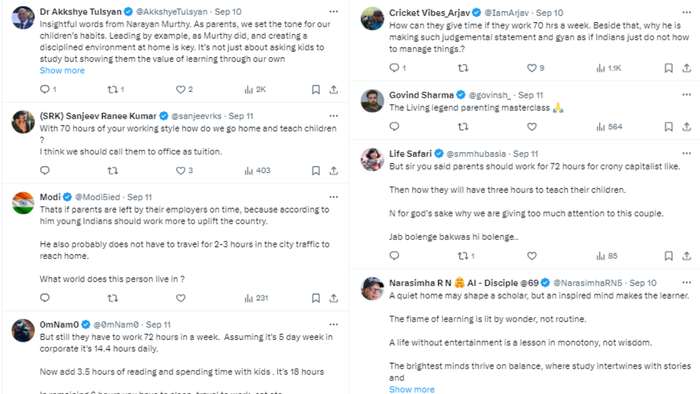This screenshot has height=394, width=700.
Task: Like Govind Sharma's tweet
Action: (x=532, y=127)
